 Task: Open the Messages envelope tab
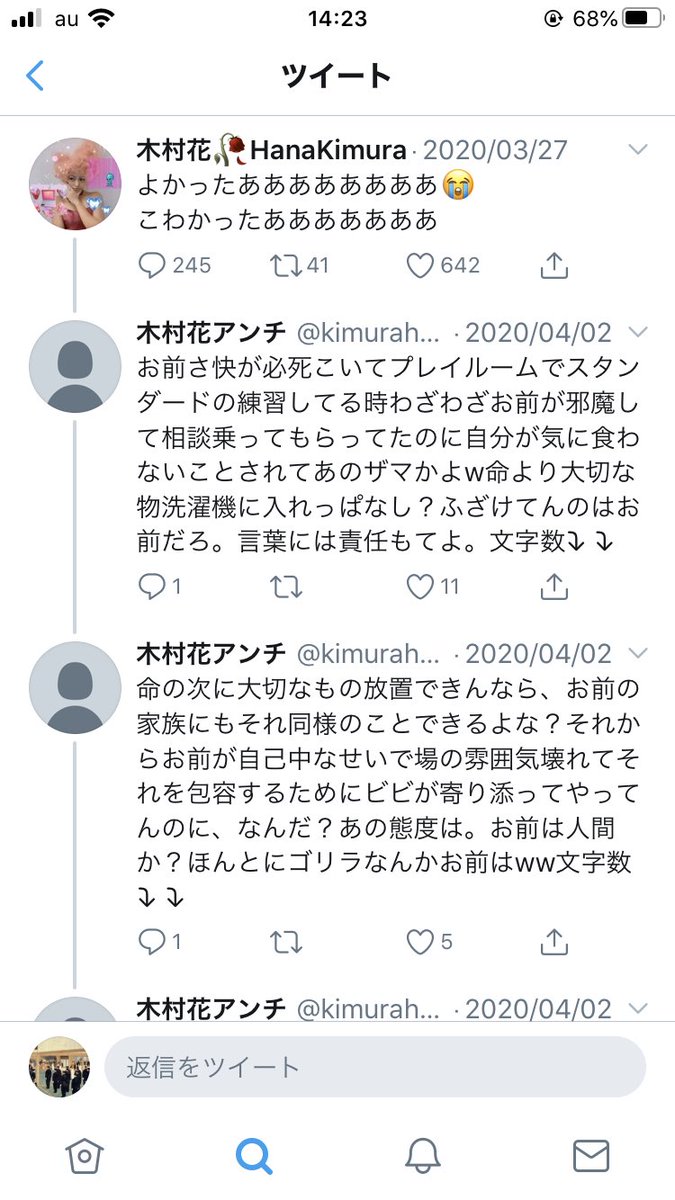pos(591,1156)
